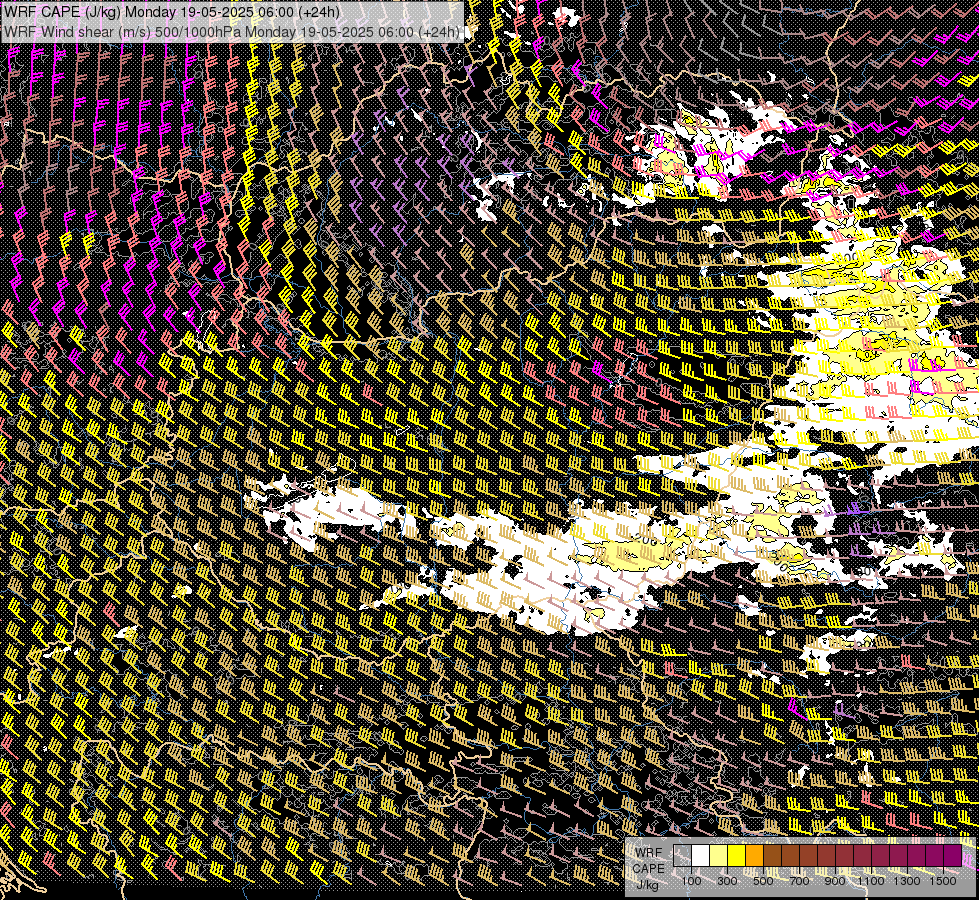Click the '1300' legend value
This screenshot has width=979, height=900.
click(x=907, y=881)
